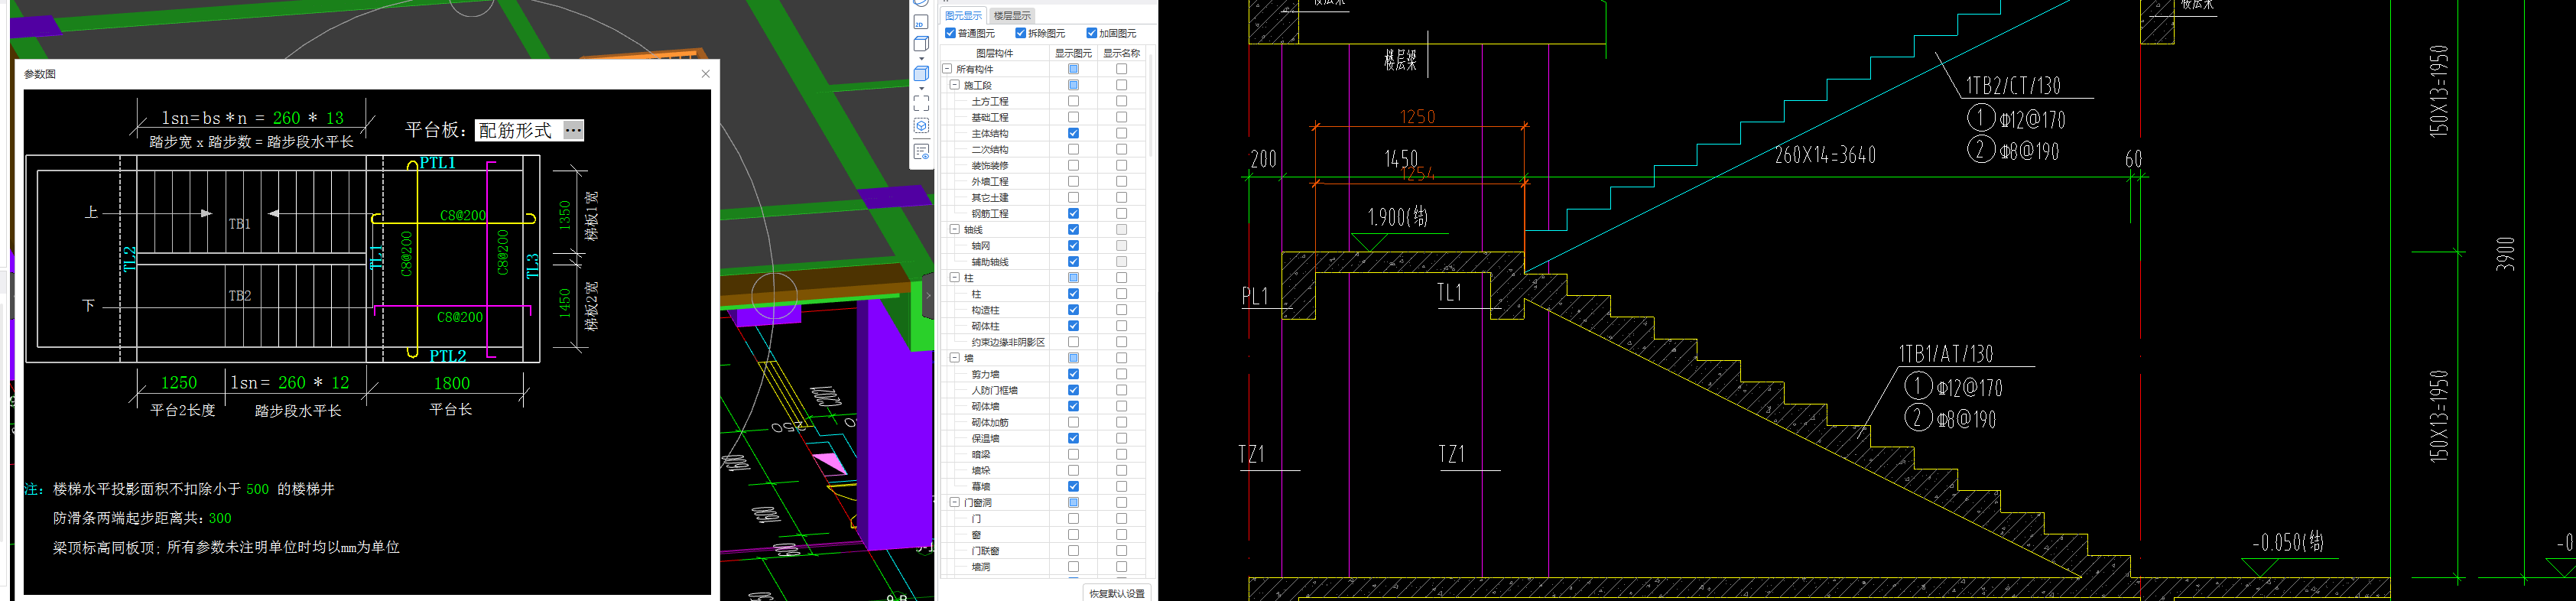Edit the 1450 梯板2宽 value

[x=565, y=303]
